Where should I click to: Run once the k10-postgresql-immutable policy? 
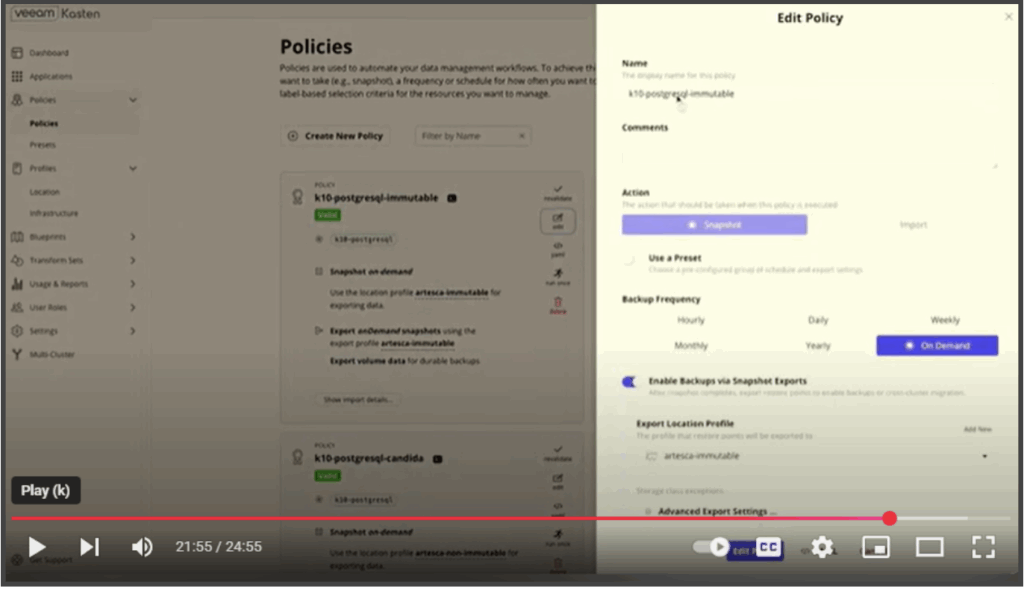[558, 277]
